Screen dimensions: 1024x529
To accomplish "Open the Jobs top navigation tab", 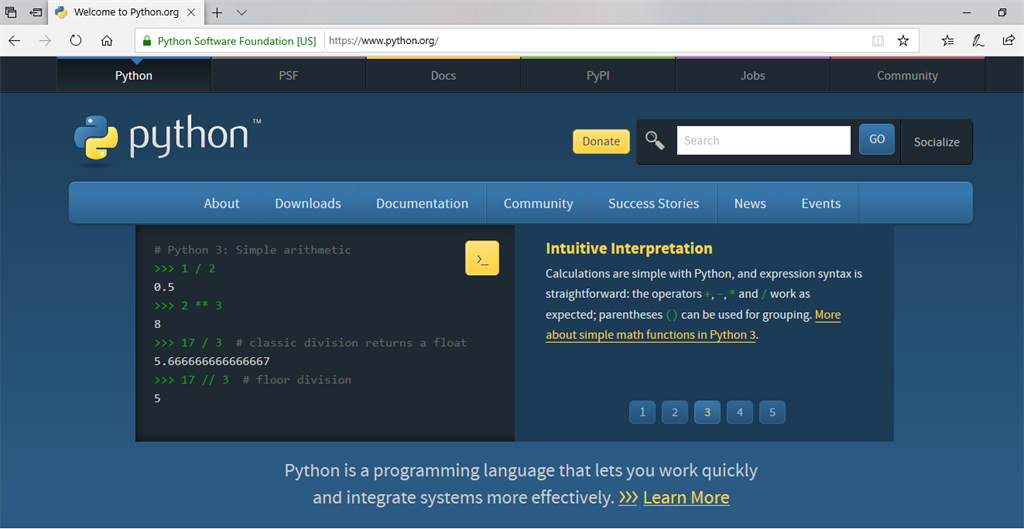I will coord(752,76).
